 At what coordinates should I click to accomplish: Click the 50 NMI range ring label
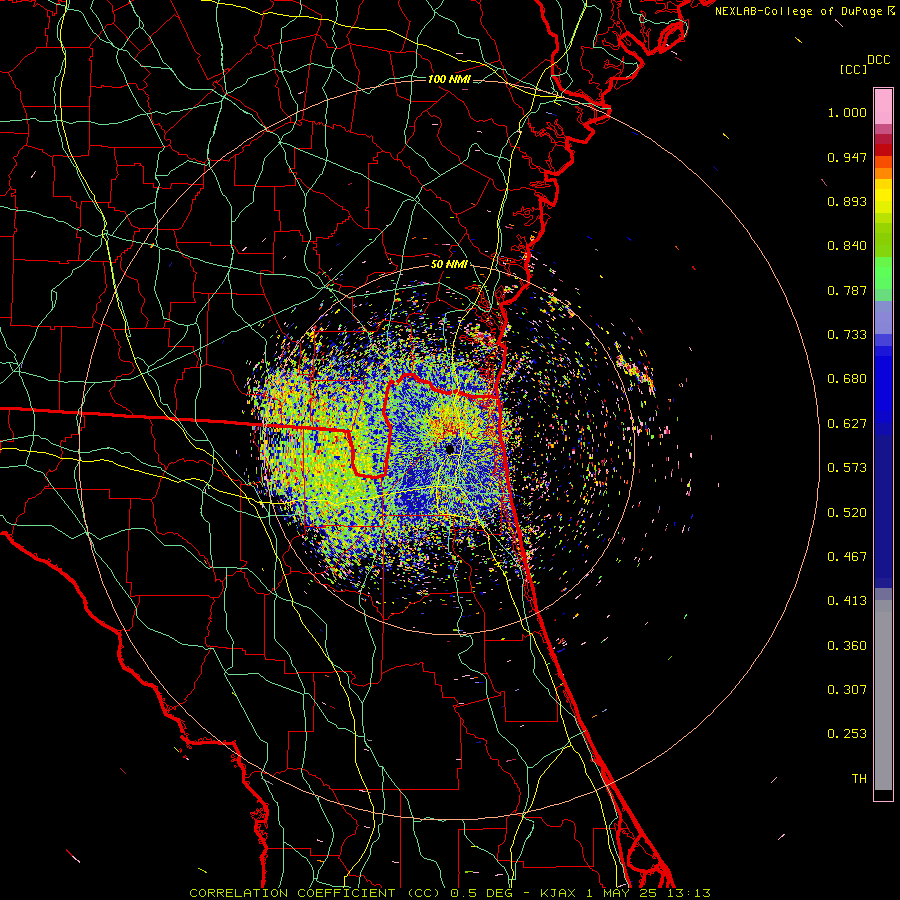pyautogui.click(x=449, y=264)
